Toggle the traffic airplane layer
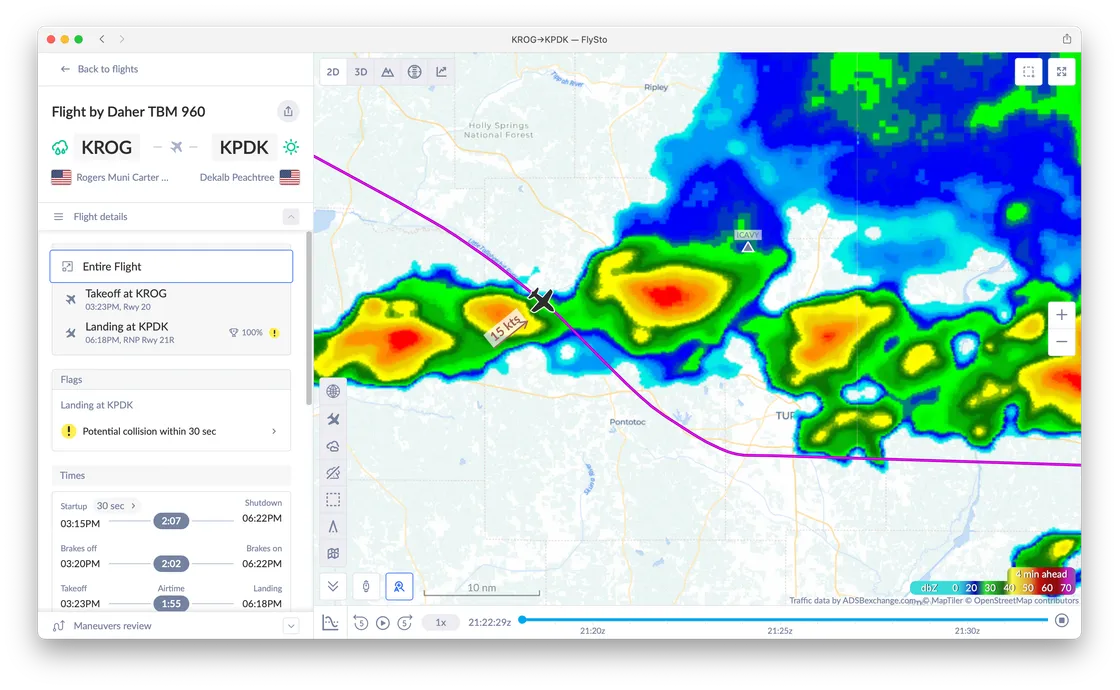1120x690 pixels. point(333,419)
